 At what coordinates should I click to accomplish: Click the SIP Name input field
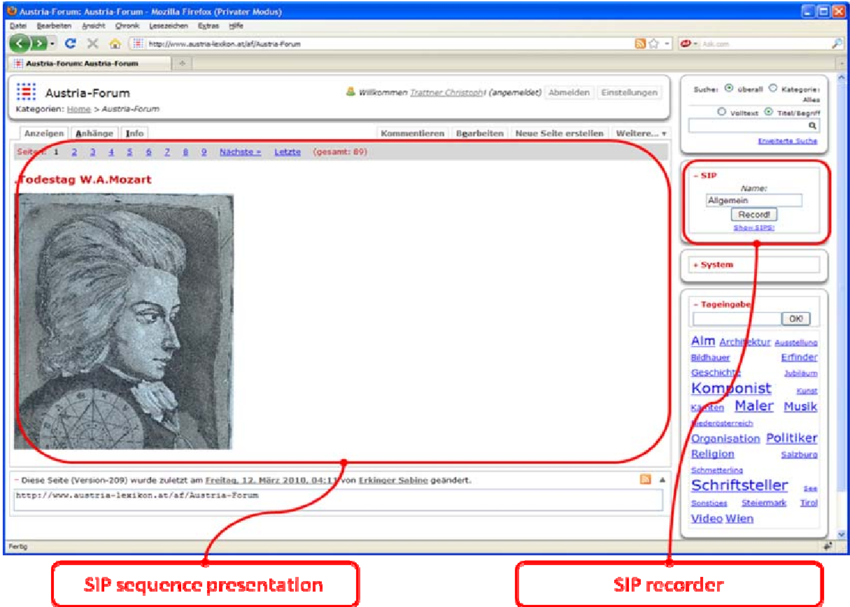point(753,200)
